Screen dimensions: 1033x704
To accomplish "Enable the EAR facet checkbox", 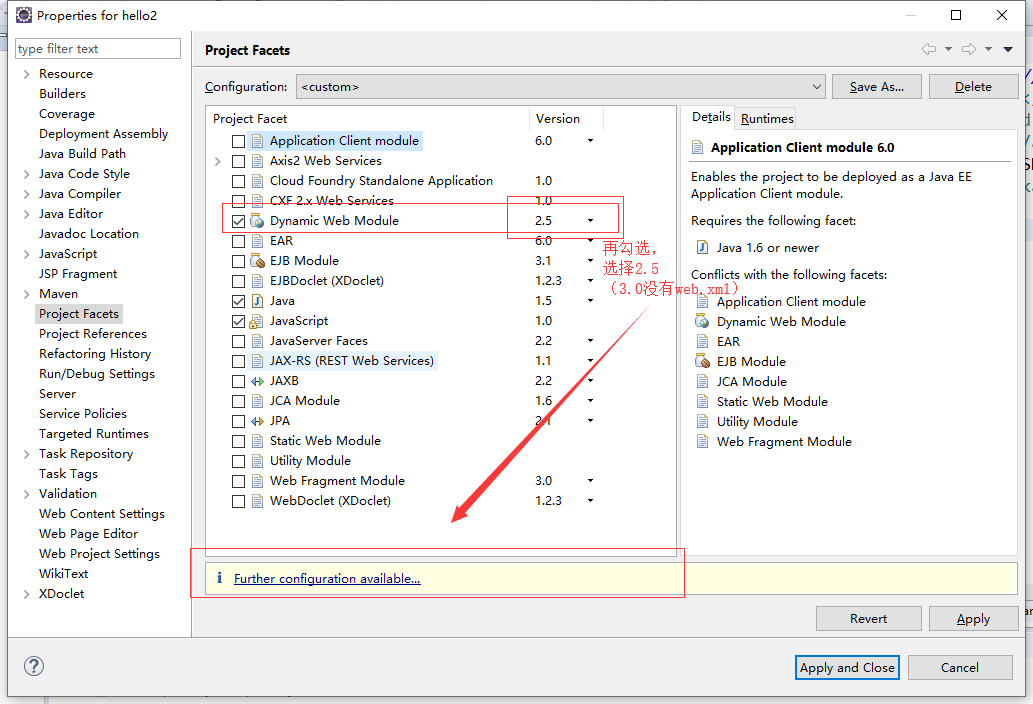I will (238, 241).
